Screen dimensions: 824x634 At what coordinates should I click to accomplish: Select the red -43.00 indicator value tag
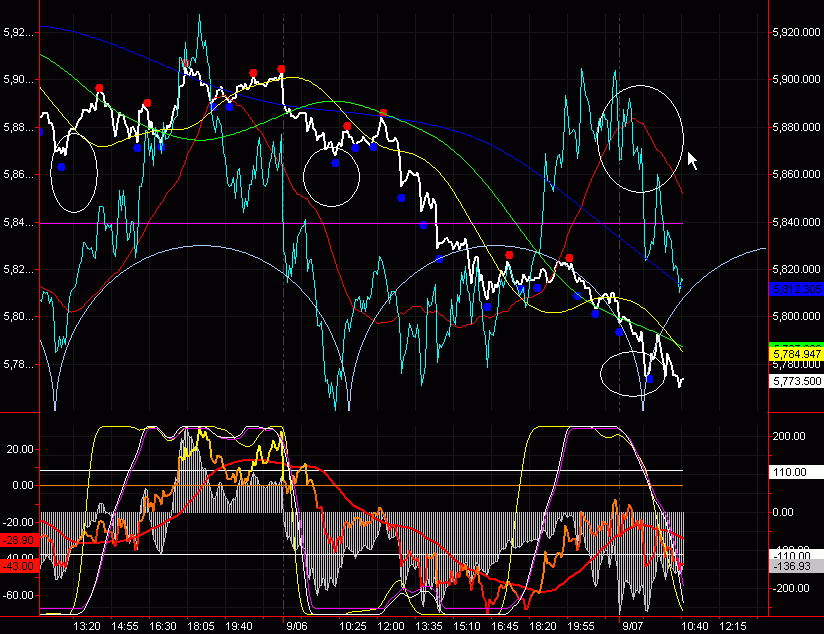18,566
